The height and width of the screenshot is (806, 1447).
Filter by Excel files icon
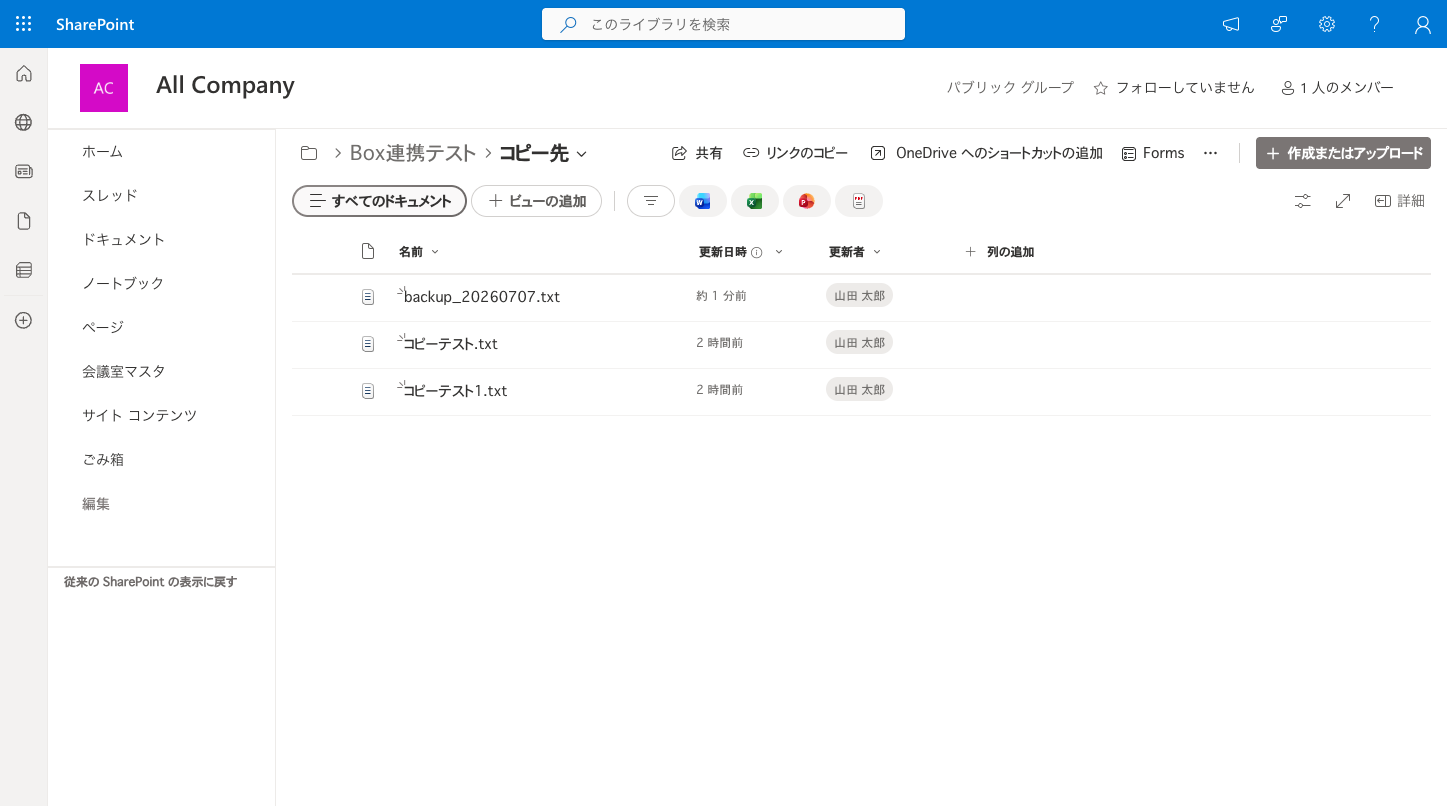(x=755, y=201)
